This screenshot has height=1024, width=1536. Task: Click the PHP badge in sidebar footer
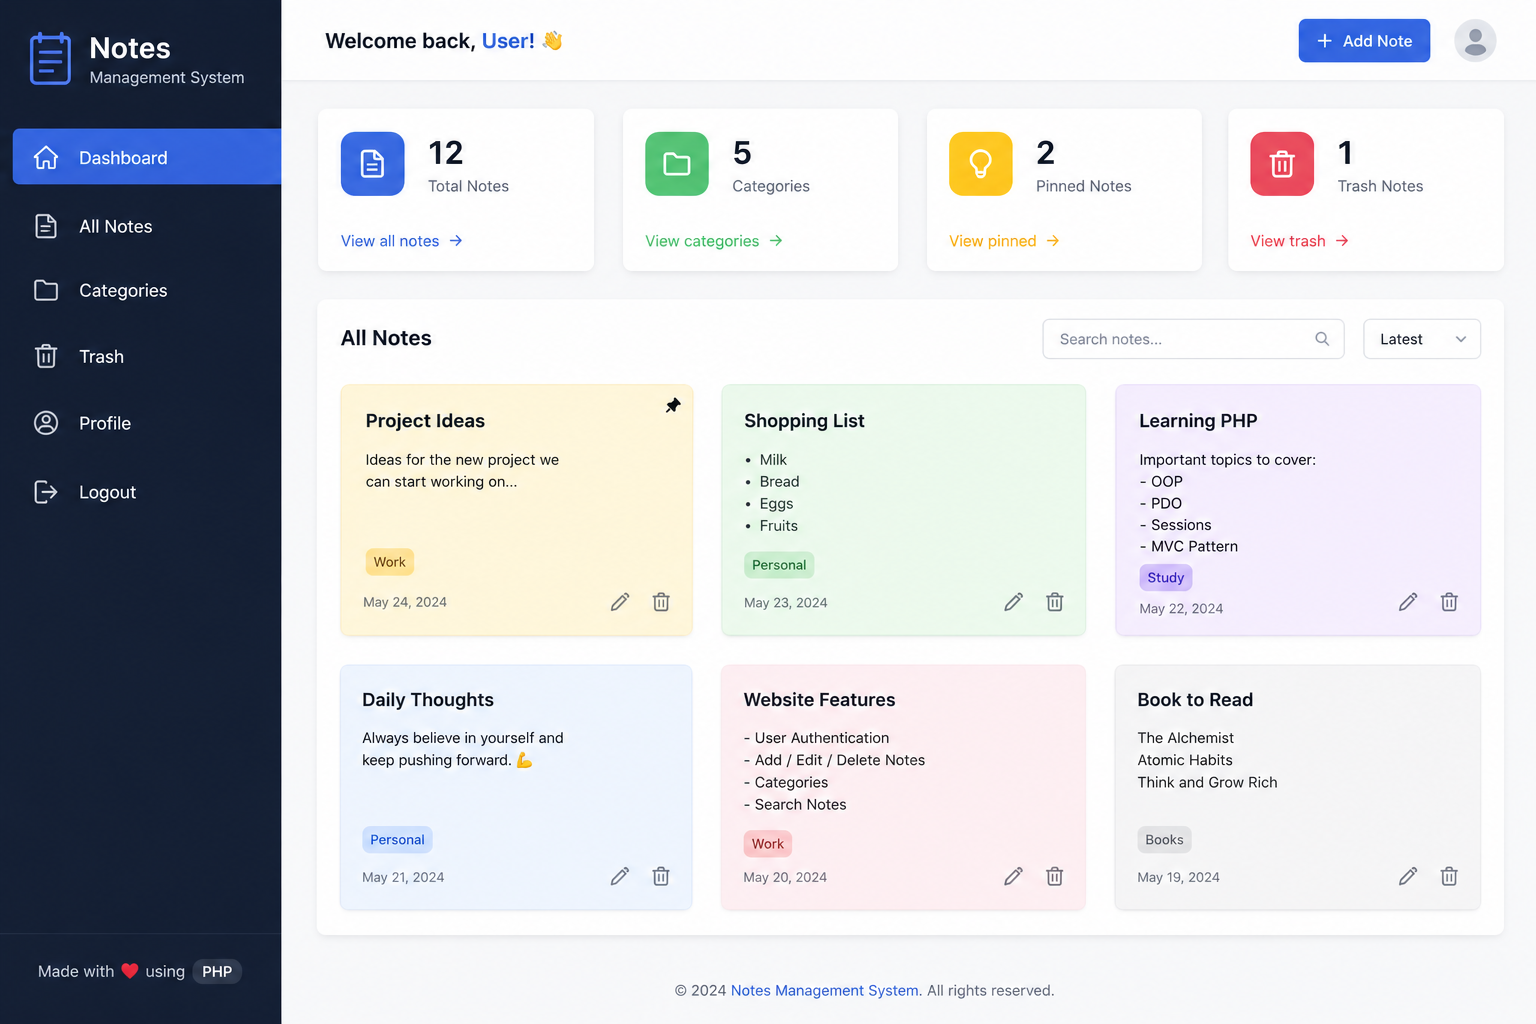(217, 971)
